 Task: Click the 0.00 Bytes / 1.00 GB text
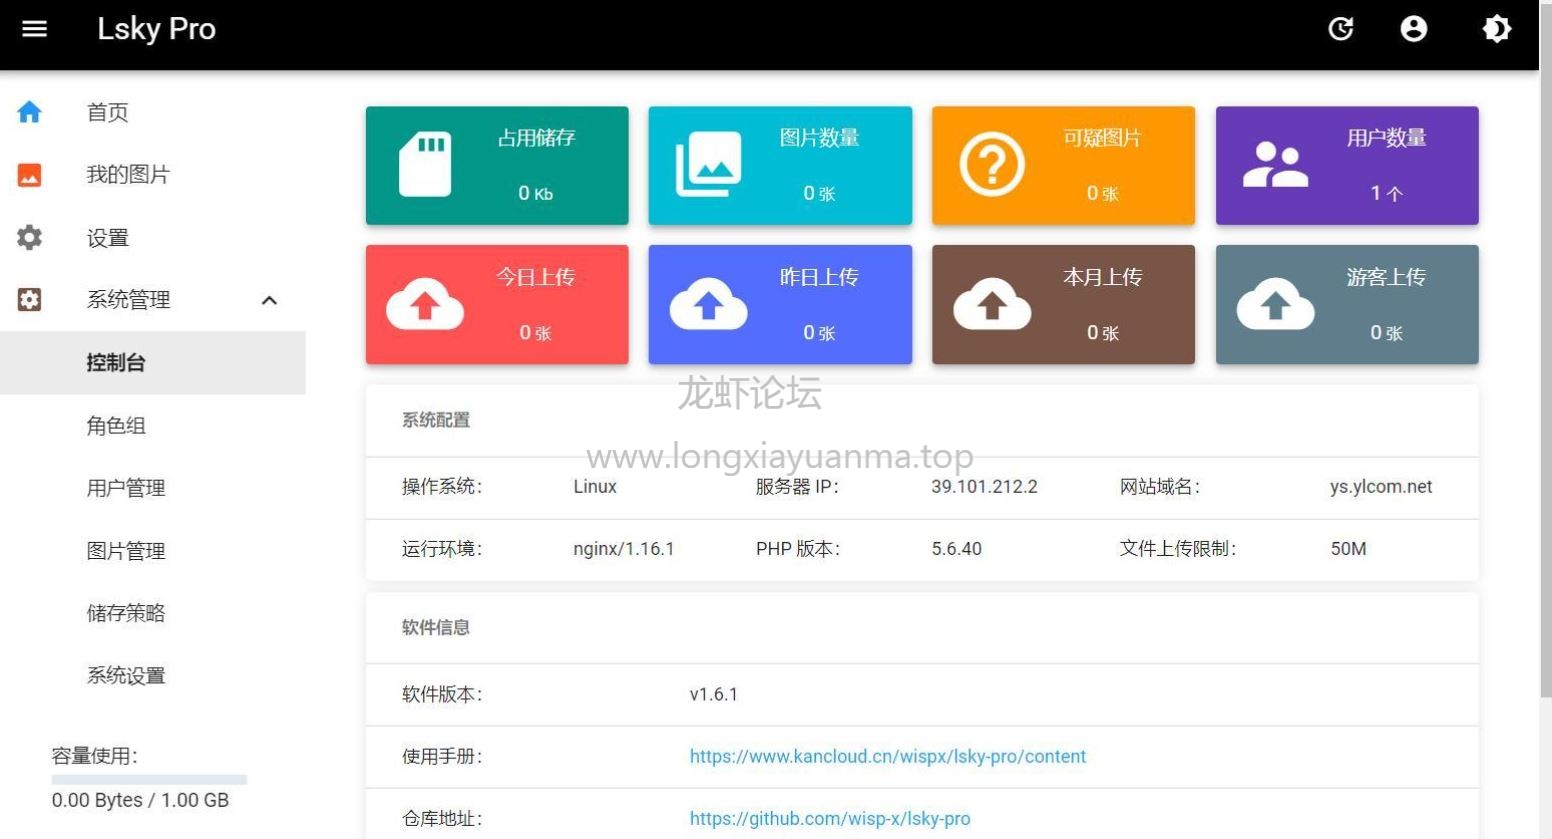click(x=140, y=800)
